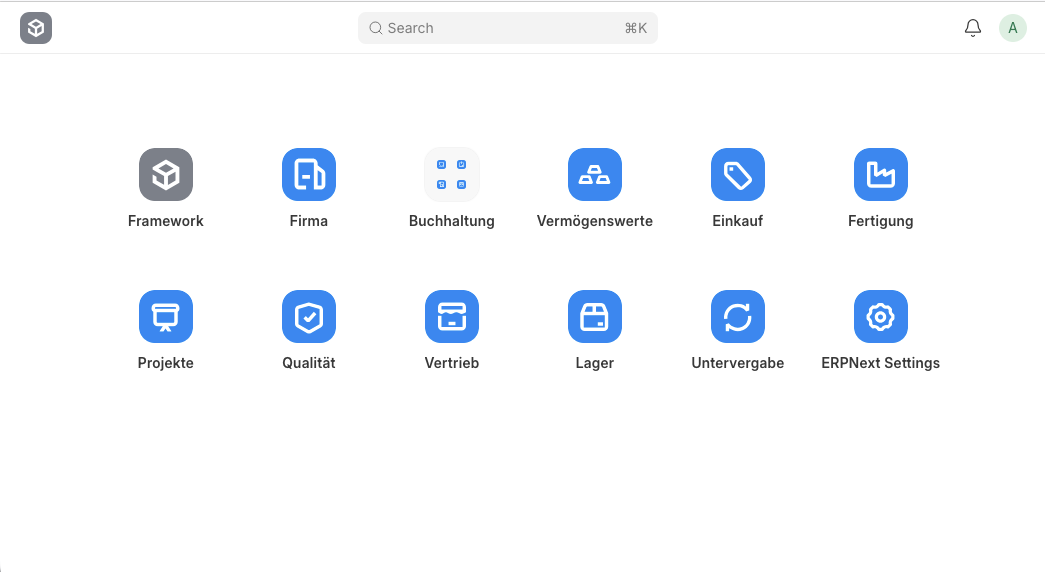
Task: Launch the Lager warehouse box icon
Action: pyautogui.click(x=594, y=317)
